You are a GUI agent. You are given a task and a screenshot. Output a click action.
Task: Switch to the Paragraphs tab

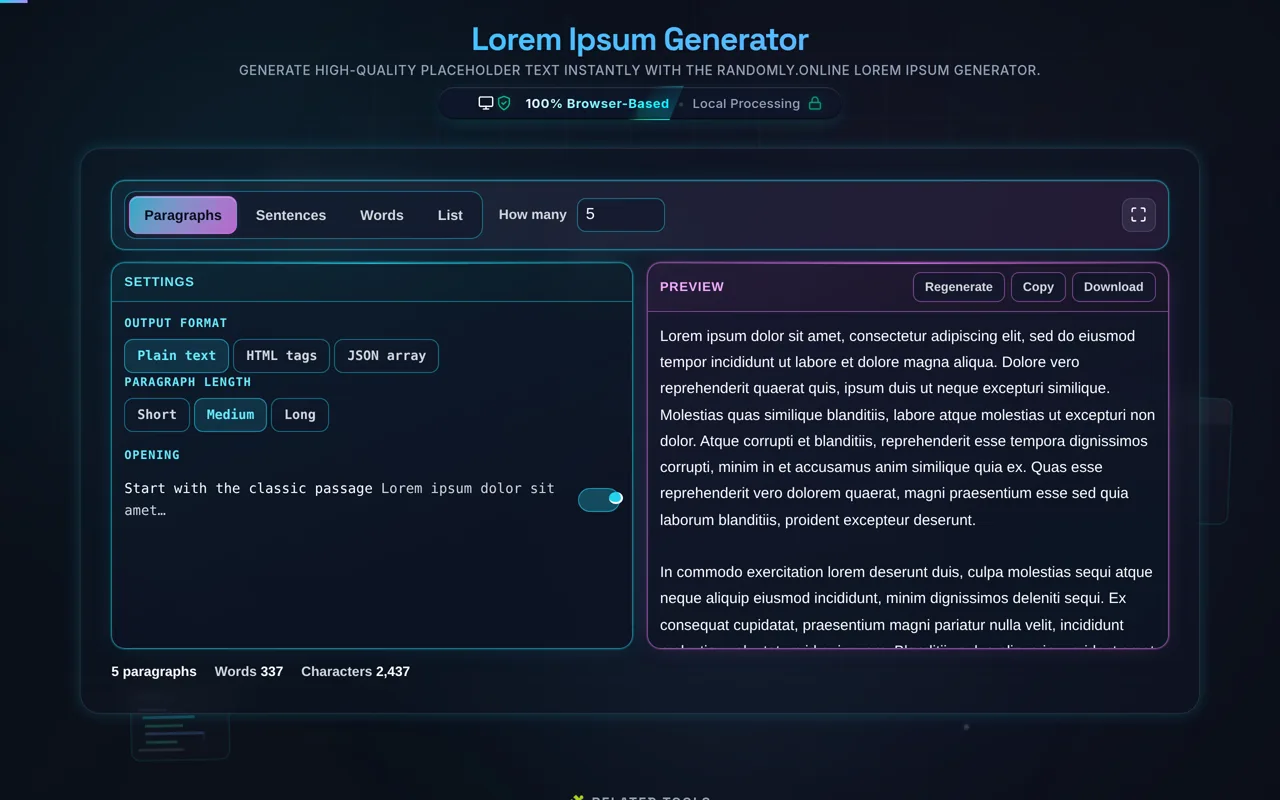(x=183, y=215)
